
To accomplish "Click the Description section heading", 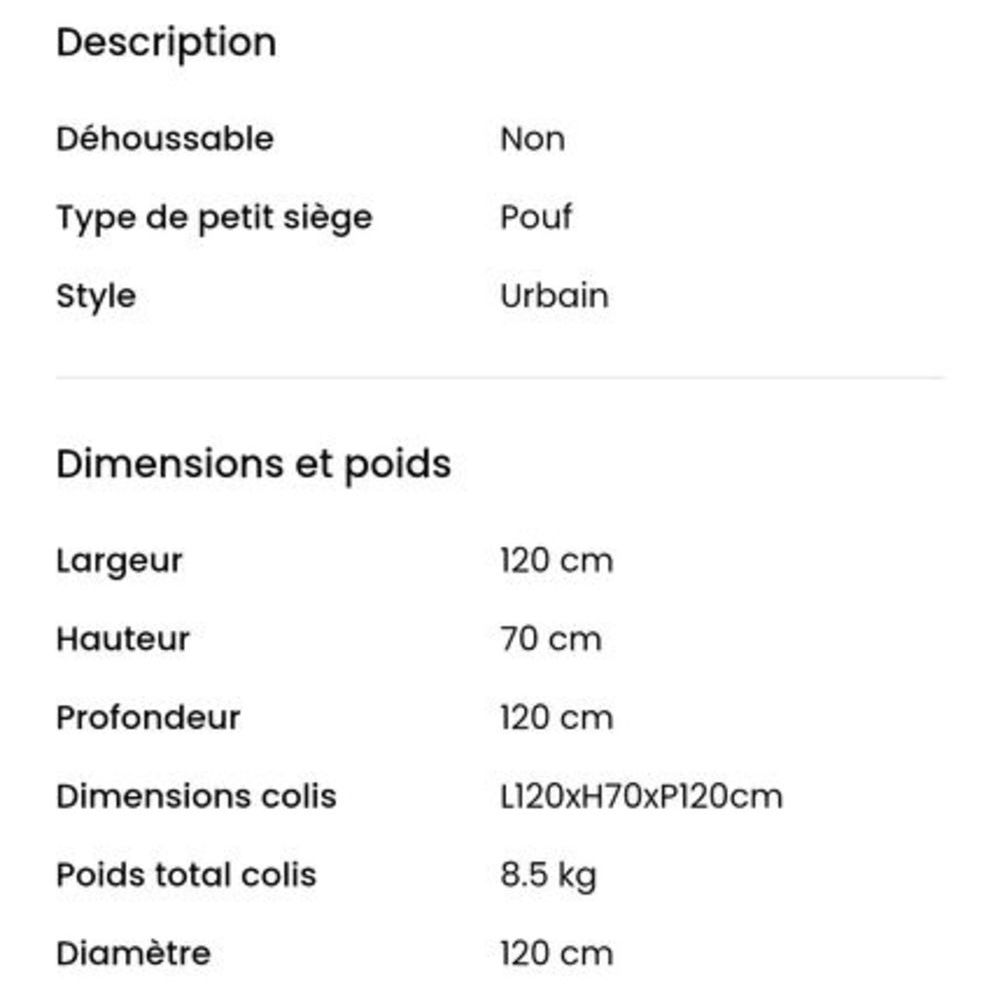I will click(166, 43).
